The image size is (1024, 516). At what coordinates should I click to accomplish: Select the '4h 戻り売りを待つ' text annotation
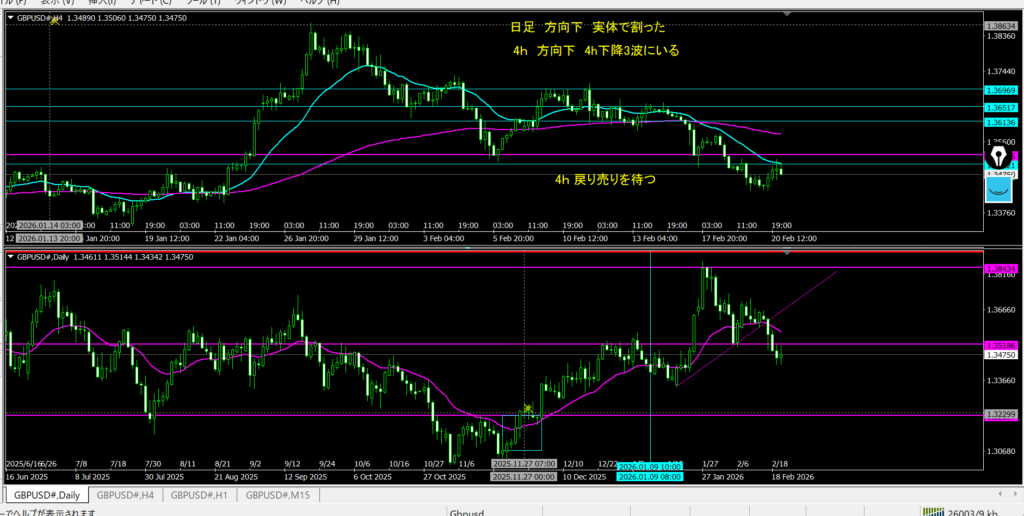(605, 179)
